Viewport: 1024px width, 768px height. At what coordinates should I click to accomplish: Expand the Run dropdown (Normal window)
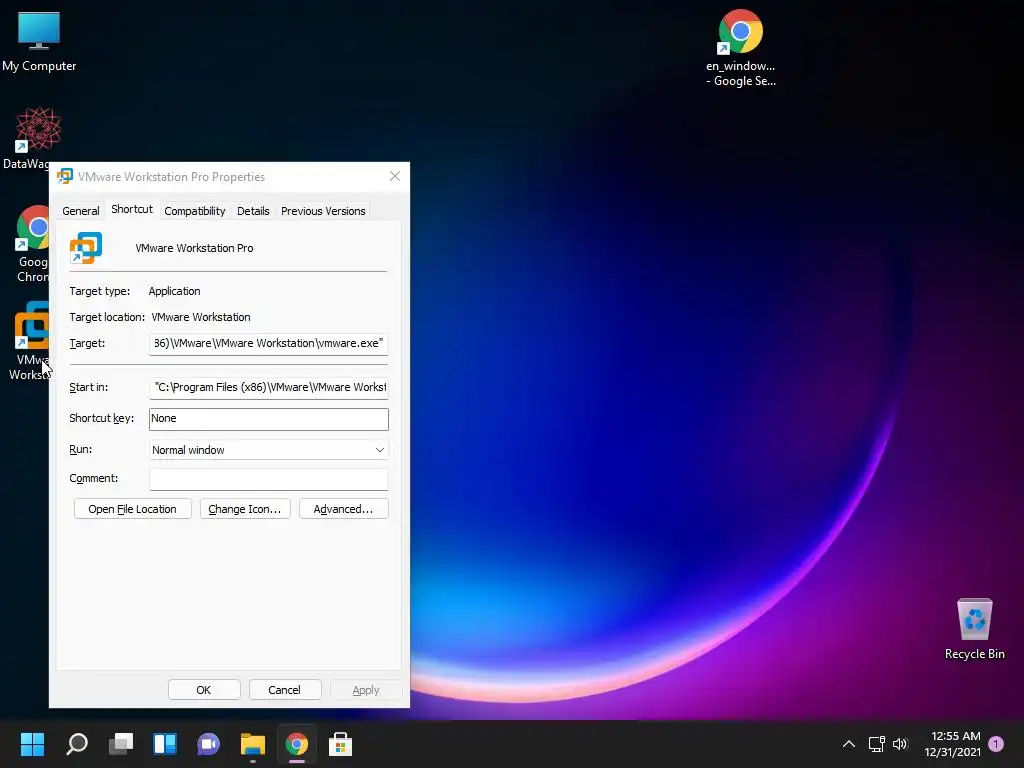[268, 450]
